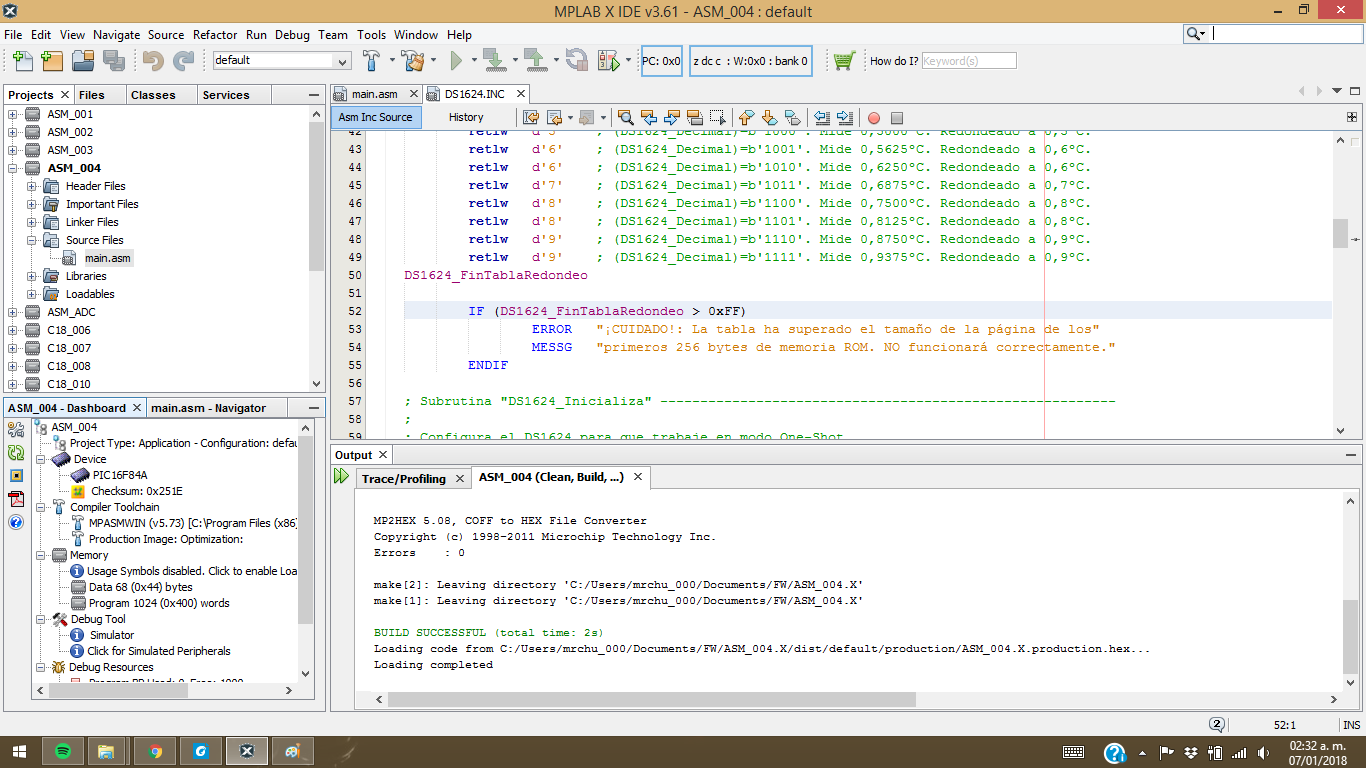Click the Build Project hammer icon
Screen dimensions: 1366x768
pos(371,60)
